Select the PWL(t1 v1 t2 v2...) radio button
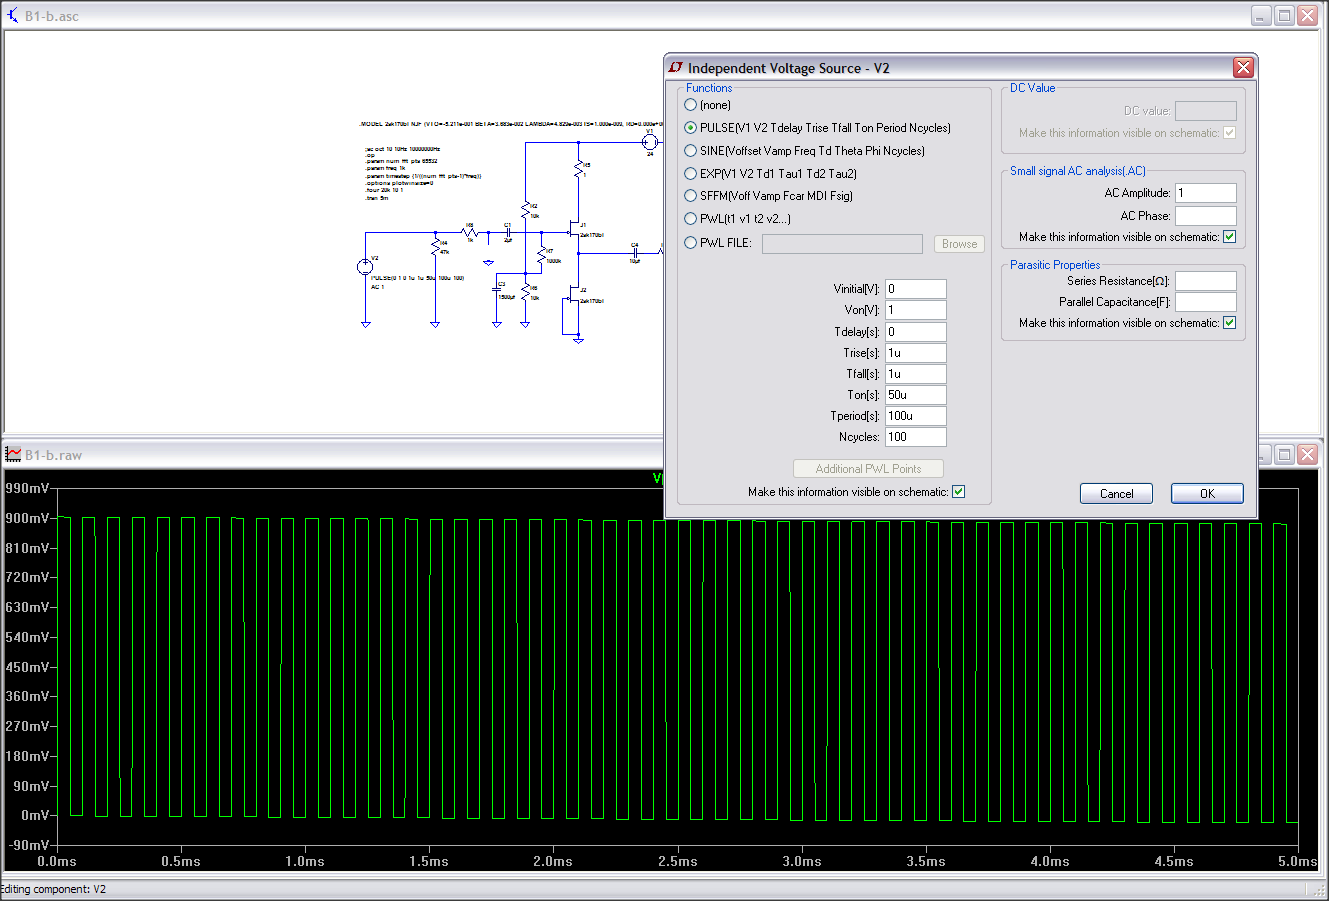 point(691,219)
